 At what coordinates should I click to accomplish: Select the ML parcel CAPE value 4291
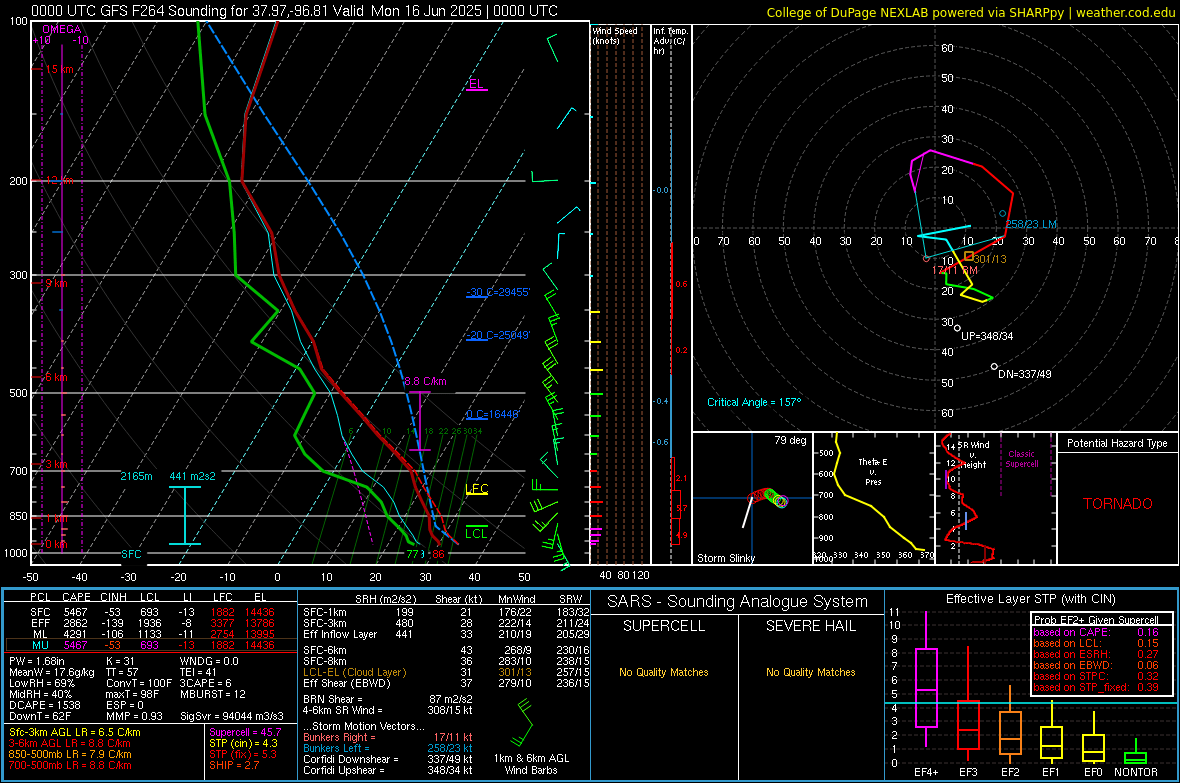[75, 635]
